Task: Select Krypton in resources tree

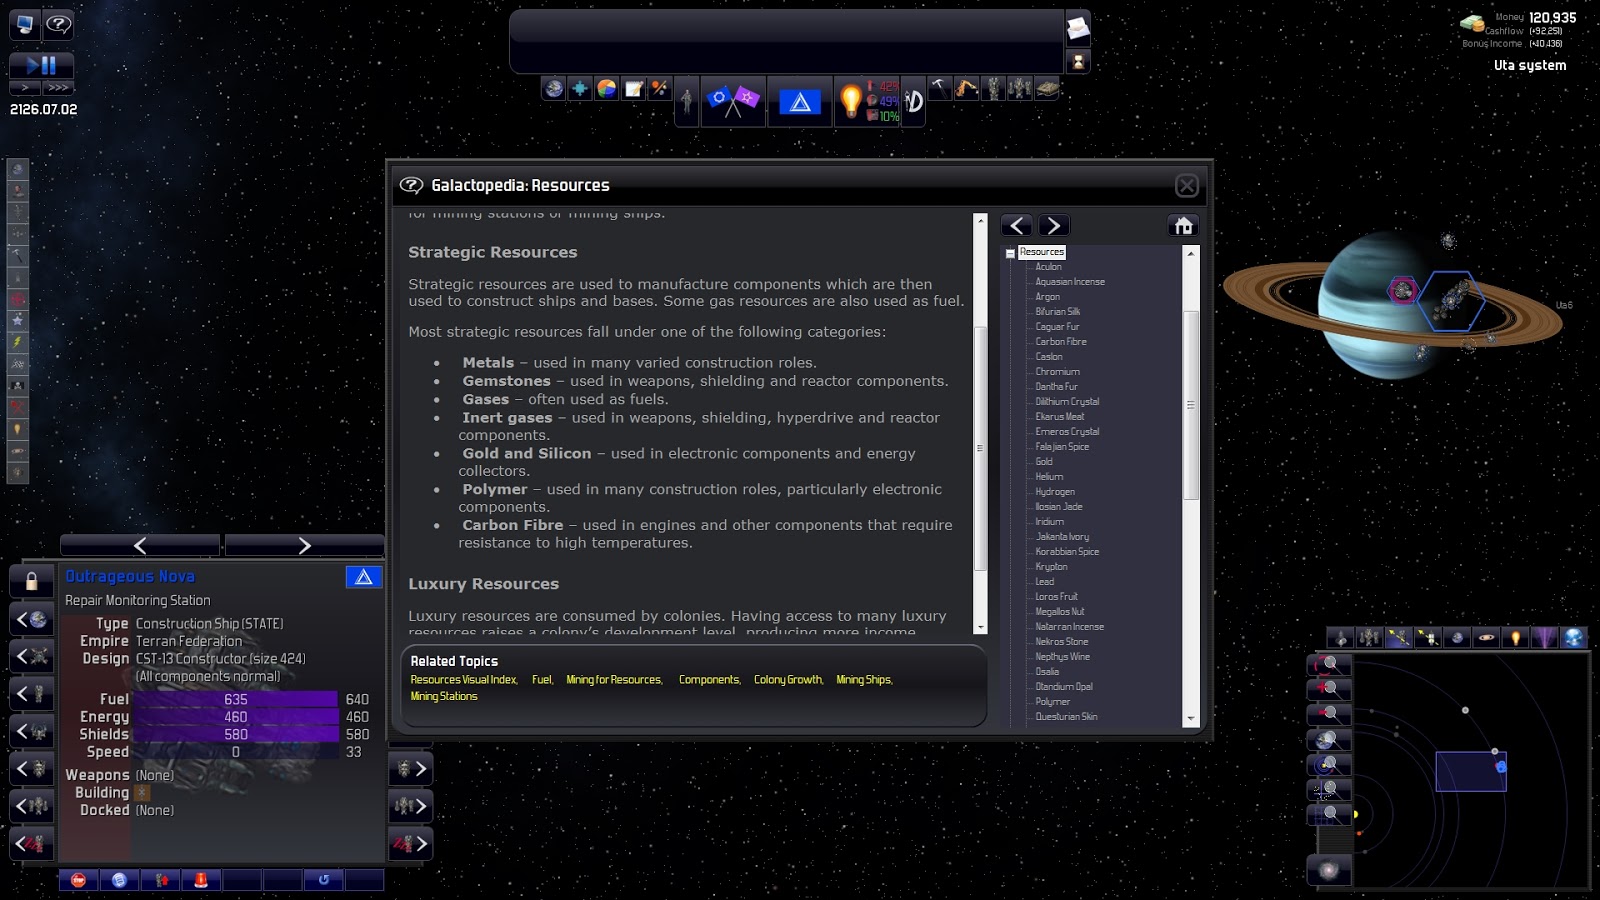Action: pos(1051,567)
